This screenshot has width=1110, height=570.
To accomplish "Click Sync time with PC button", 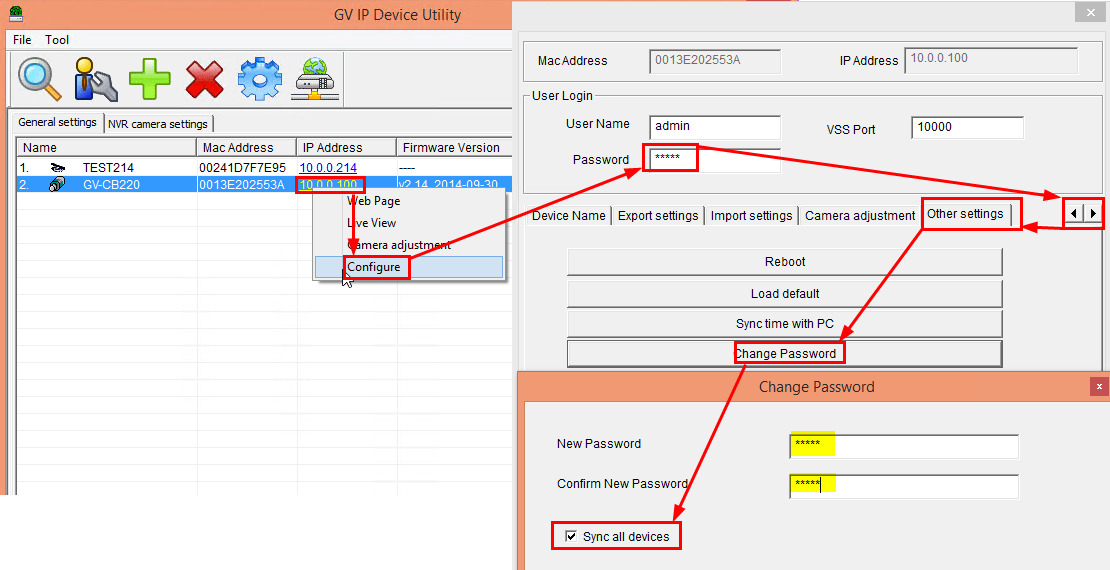I will [785, 324].
